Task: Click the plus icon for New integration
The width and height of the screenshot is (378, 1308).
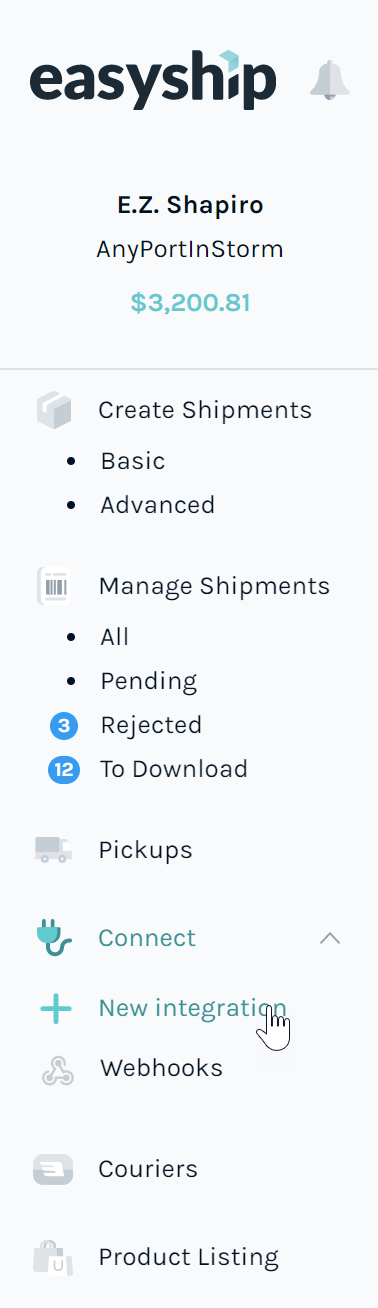Action: coord(56,1008)
